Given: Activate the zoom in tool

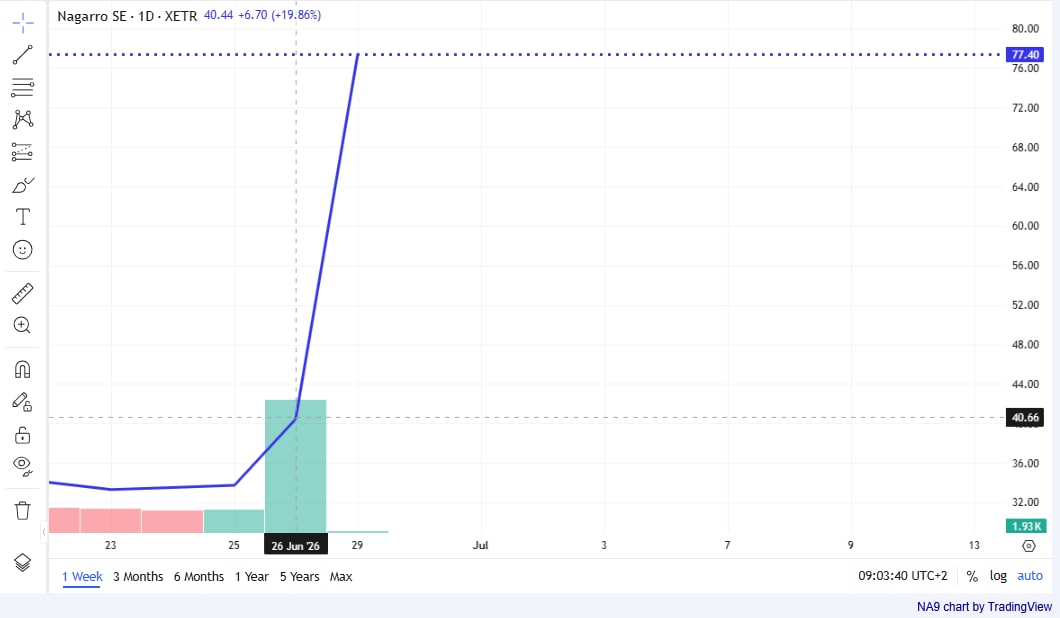Looking at the screenshot, I should pos(22,326).
